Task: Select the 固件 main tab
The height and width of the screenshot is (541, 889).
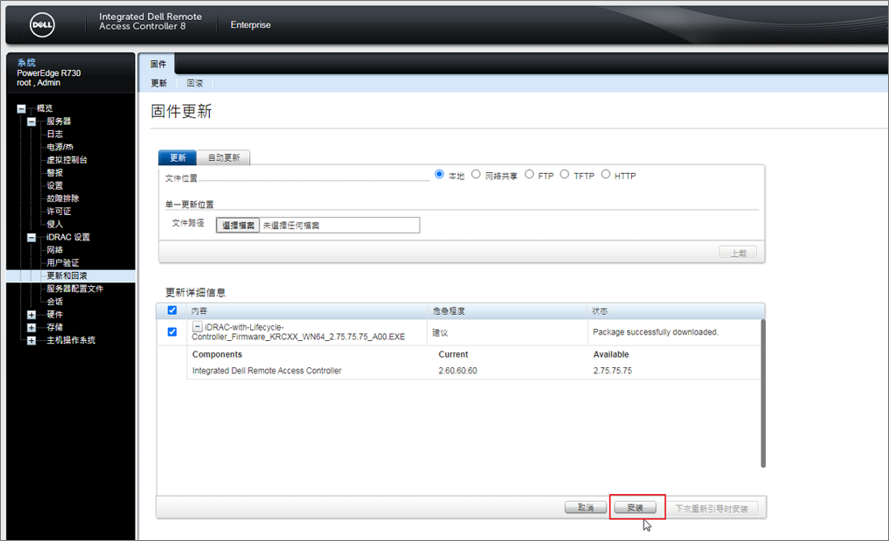Action: 158,64
